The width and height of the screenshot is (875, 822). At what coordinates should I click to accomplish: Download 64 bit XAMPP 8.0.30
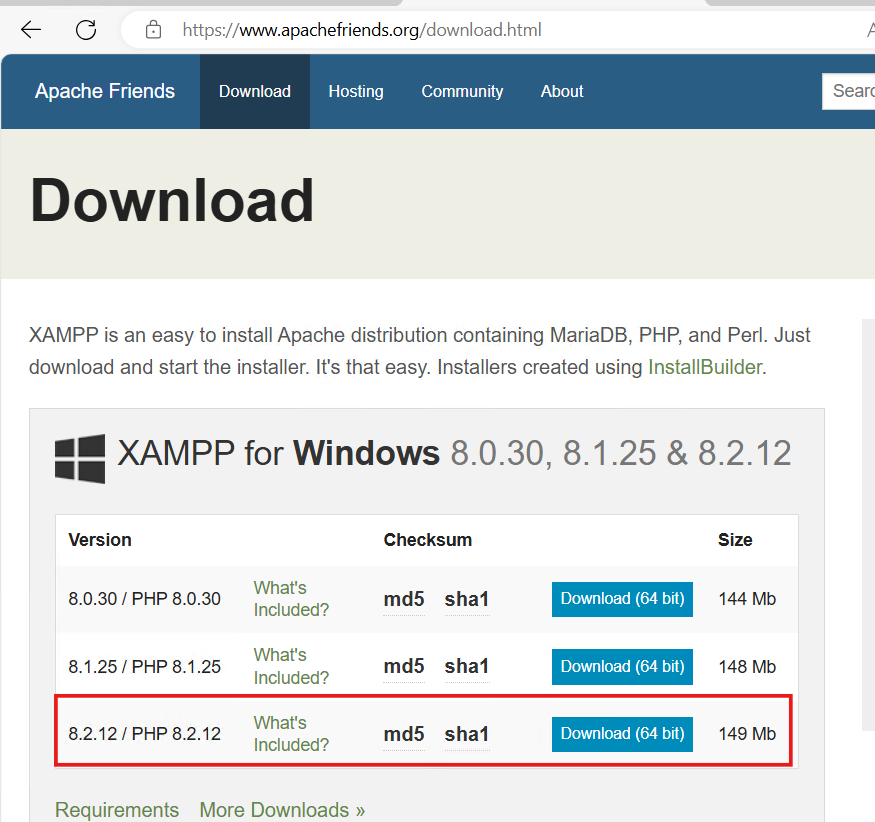point(622,599)
